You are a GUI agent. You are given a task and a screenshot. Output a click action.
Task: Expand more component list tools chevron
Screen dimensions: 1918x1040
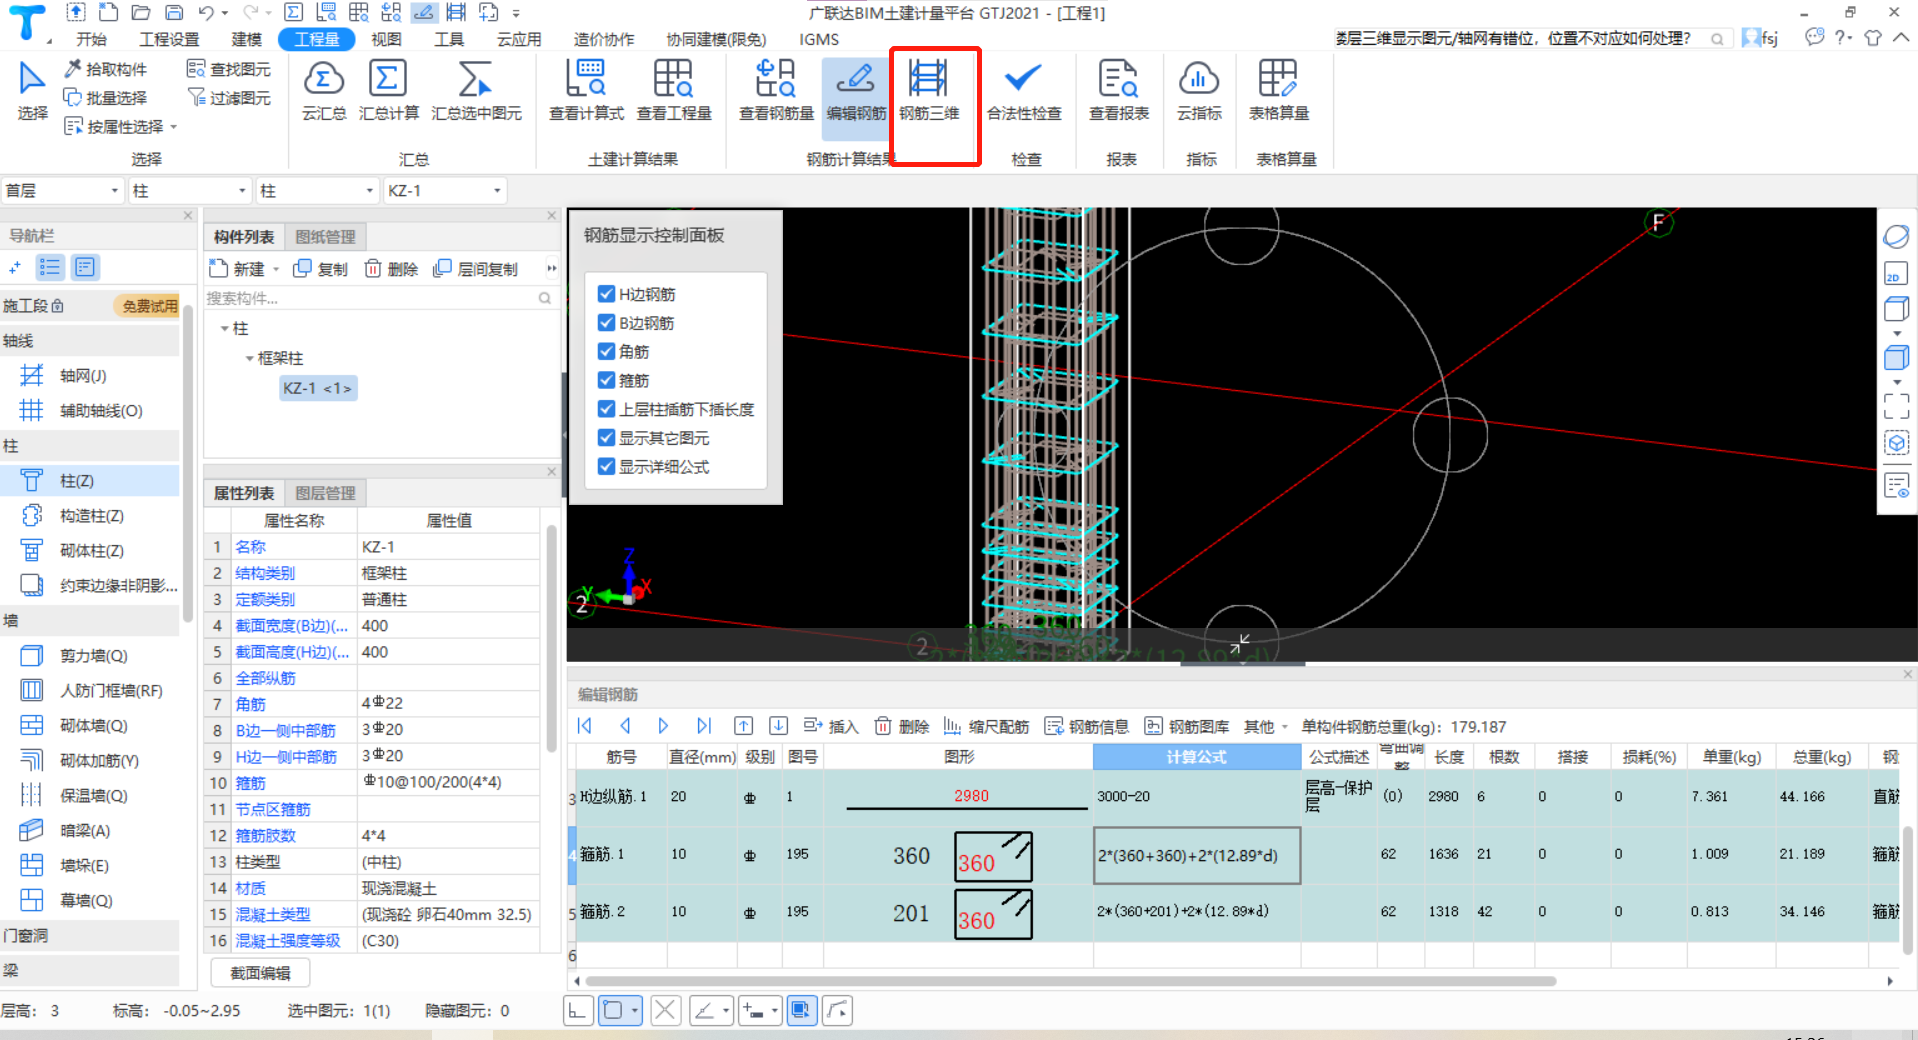point(551,268)
